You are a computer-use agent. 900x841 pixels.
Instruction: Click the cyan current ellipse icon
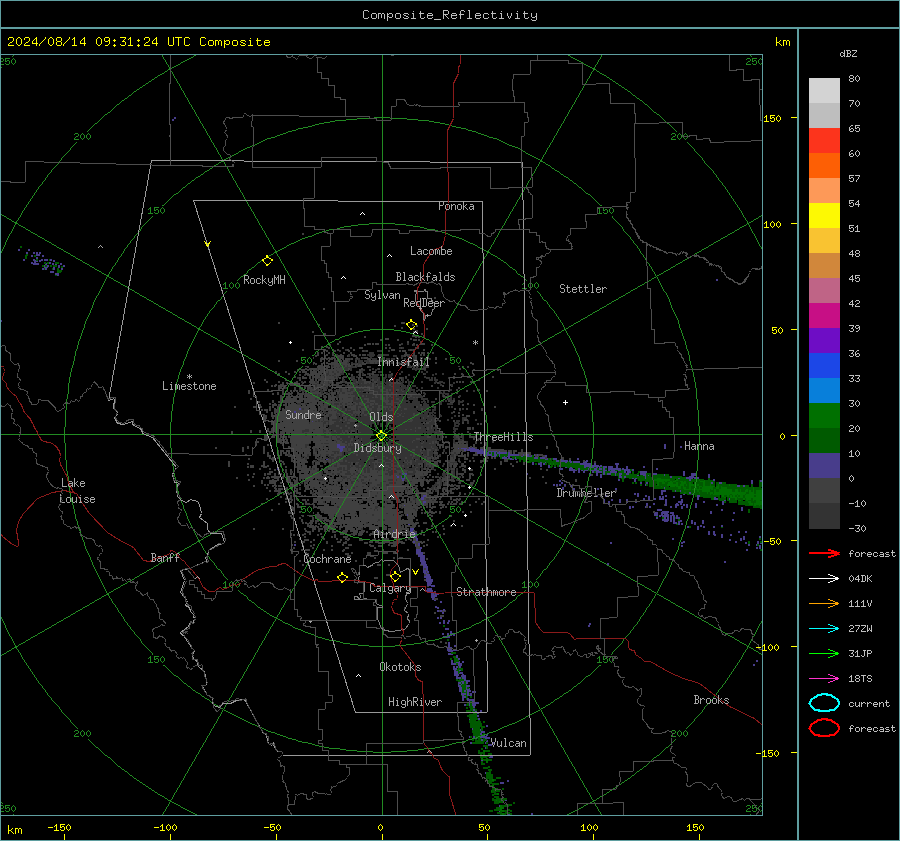pos(824,703)
